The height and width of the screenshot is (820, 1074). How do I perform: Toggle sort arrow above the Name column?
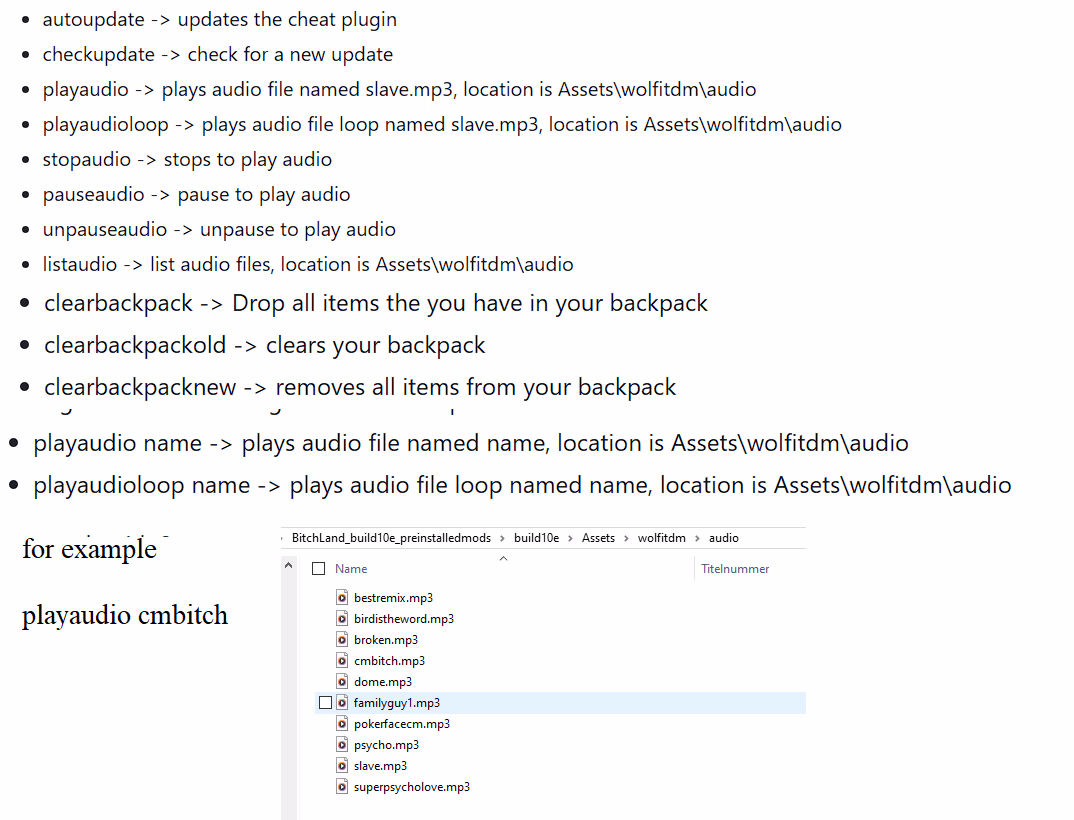click(503, 559)
